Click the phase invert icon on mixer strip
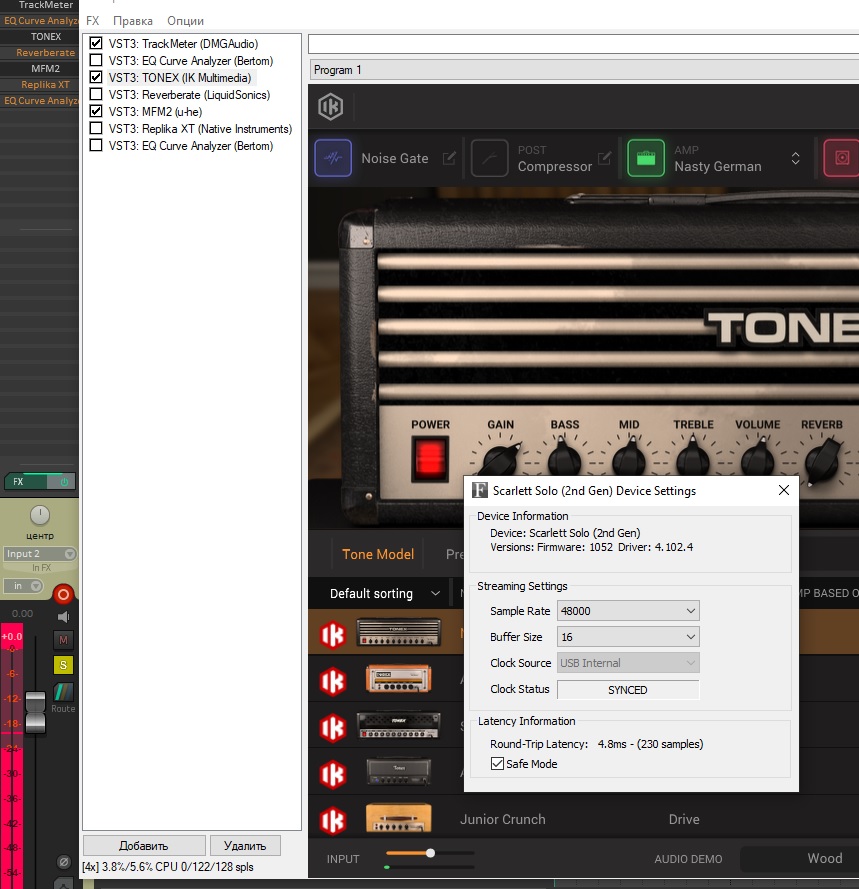Viewport: 859px width, 889px height. 64,862
